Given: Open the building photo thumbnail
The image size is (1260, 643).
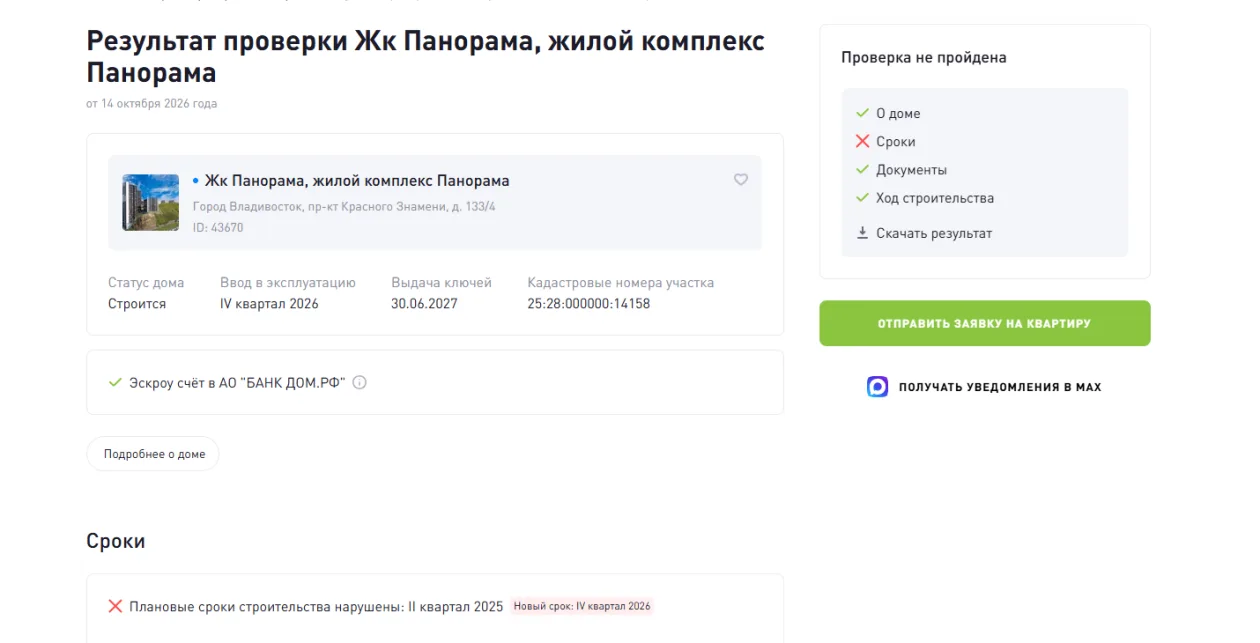Looking at the screenshot, I should (151, 202).
